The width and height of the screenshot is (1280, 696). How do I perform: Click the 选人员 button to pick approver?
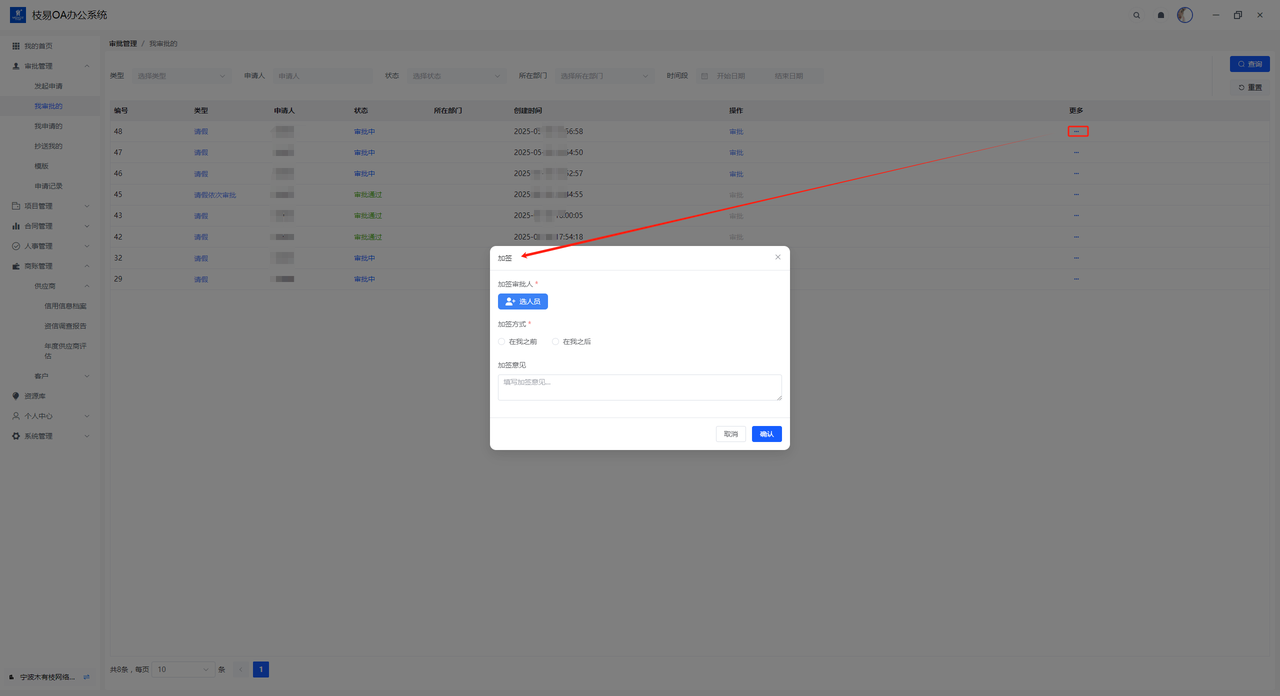[523, 301]
